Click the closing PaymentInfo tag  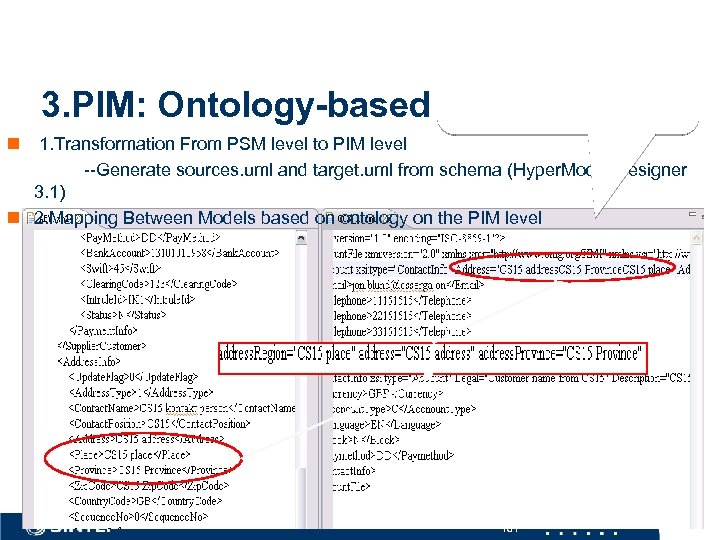tap(103, 330)
